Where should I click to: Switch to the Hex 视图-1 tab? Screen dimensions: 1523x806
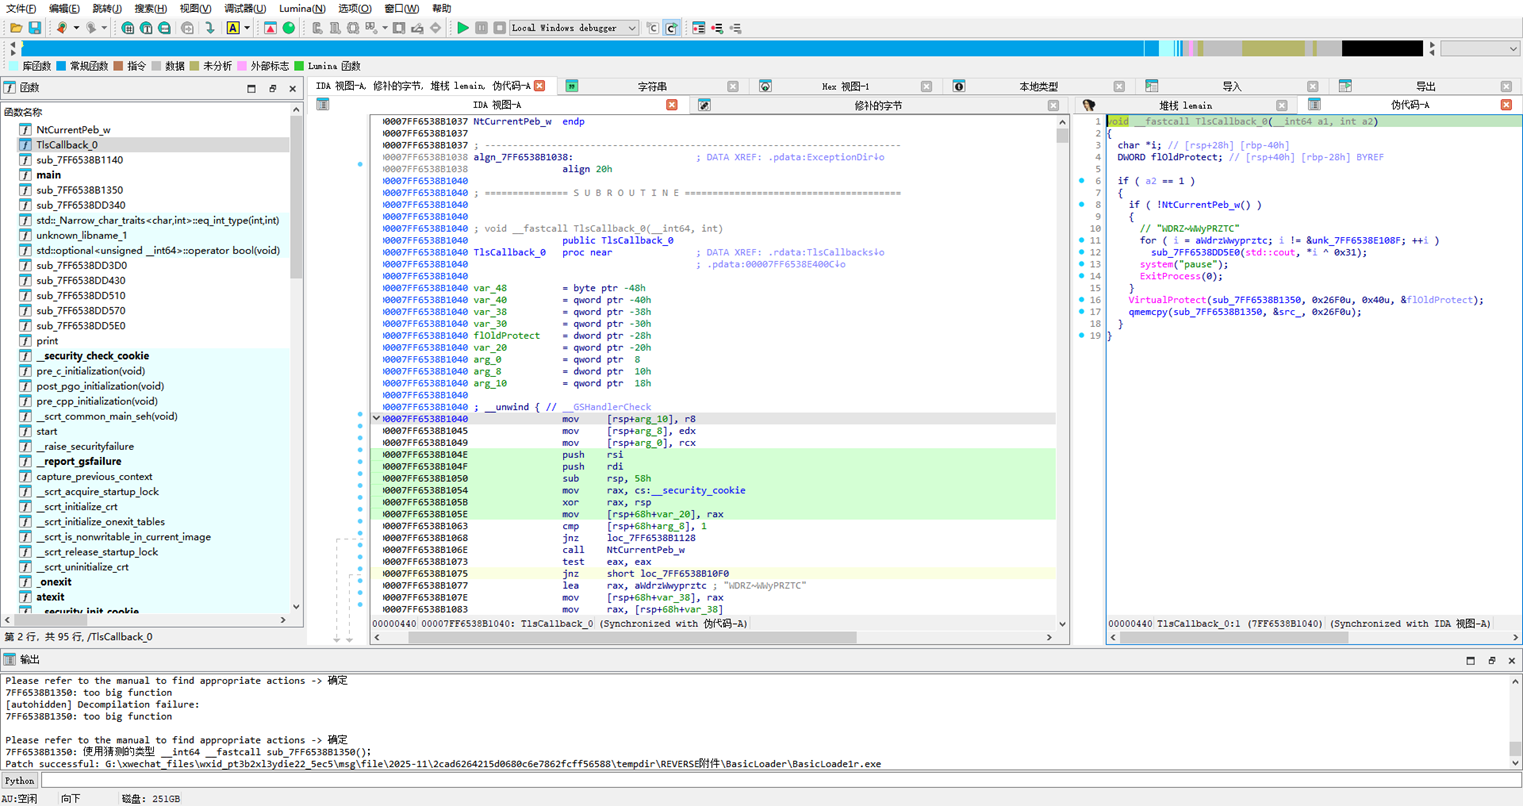(845, 87)
